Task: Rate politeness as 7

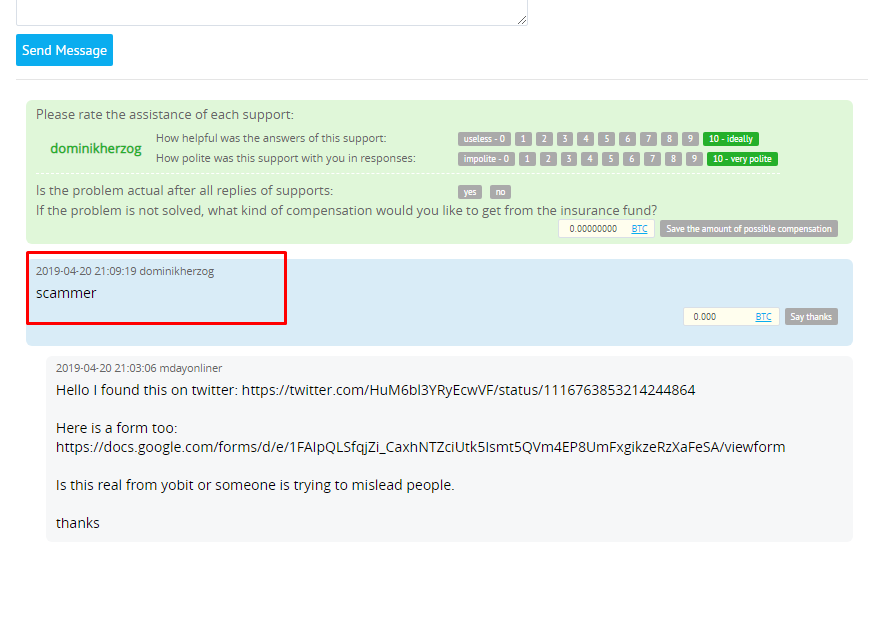Action: 653,159
